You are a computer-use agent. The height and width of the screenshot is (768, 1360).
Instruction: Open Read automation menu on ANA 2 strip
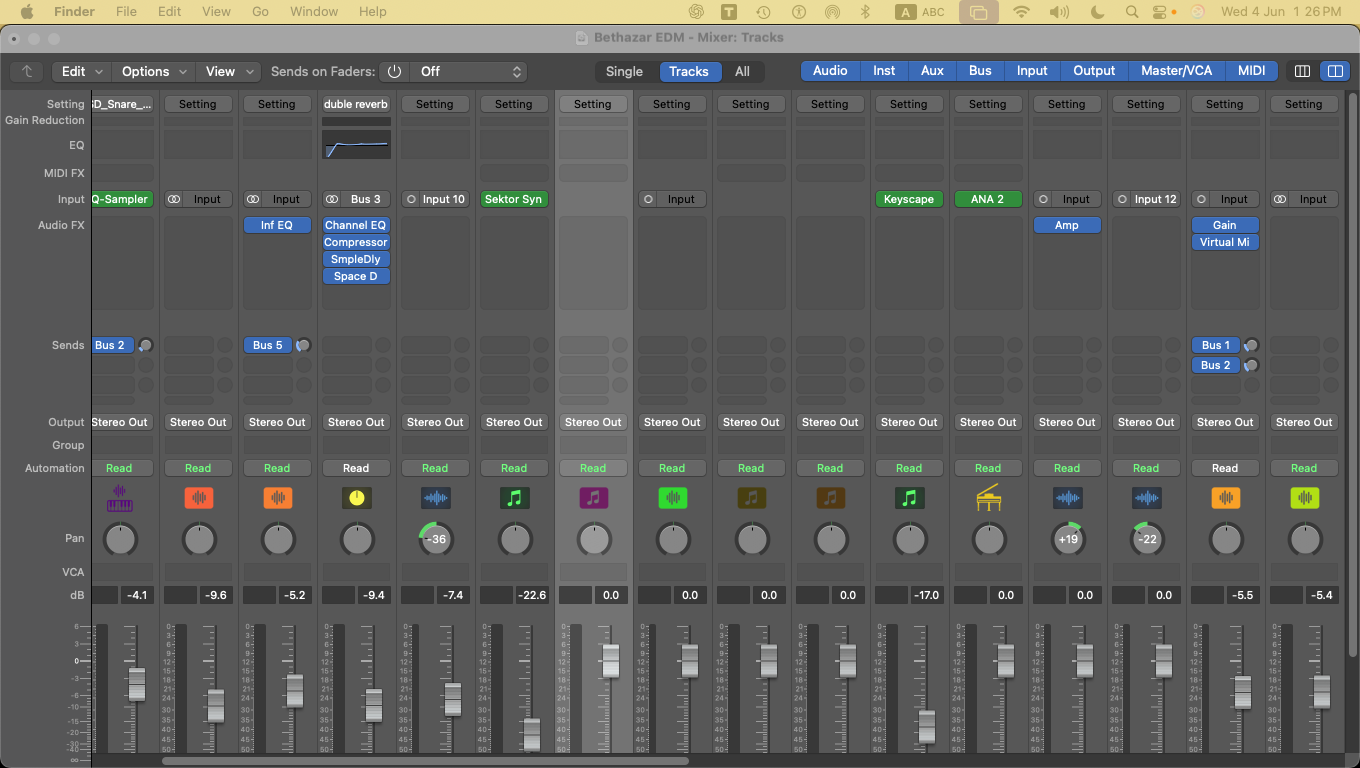coord(988,468)
